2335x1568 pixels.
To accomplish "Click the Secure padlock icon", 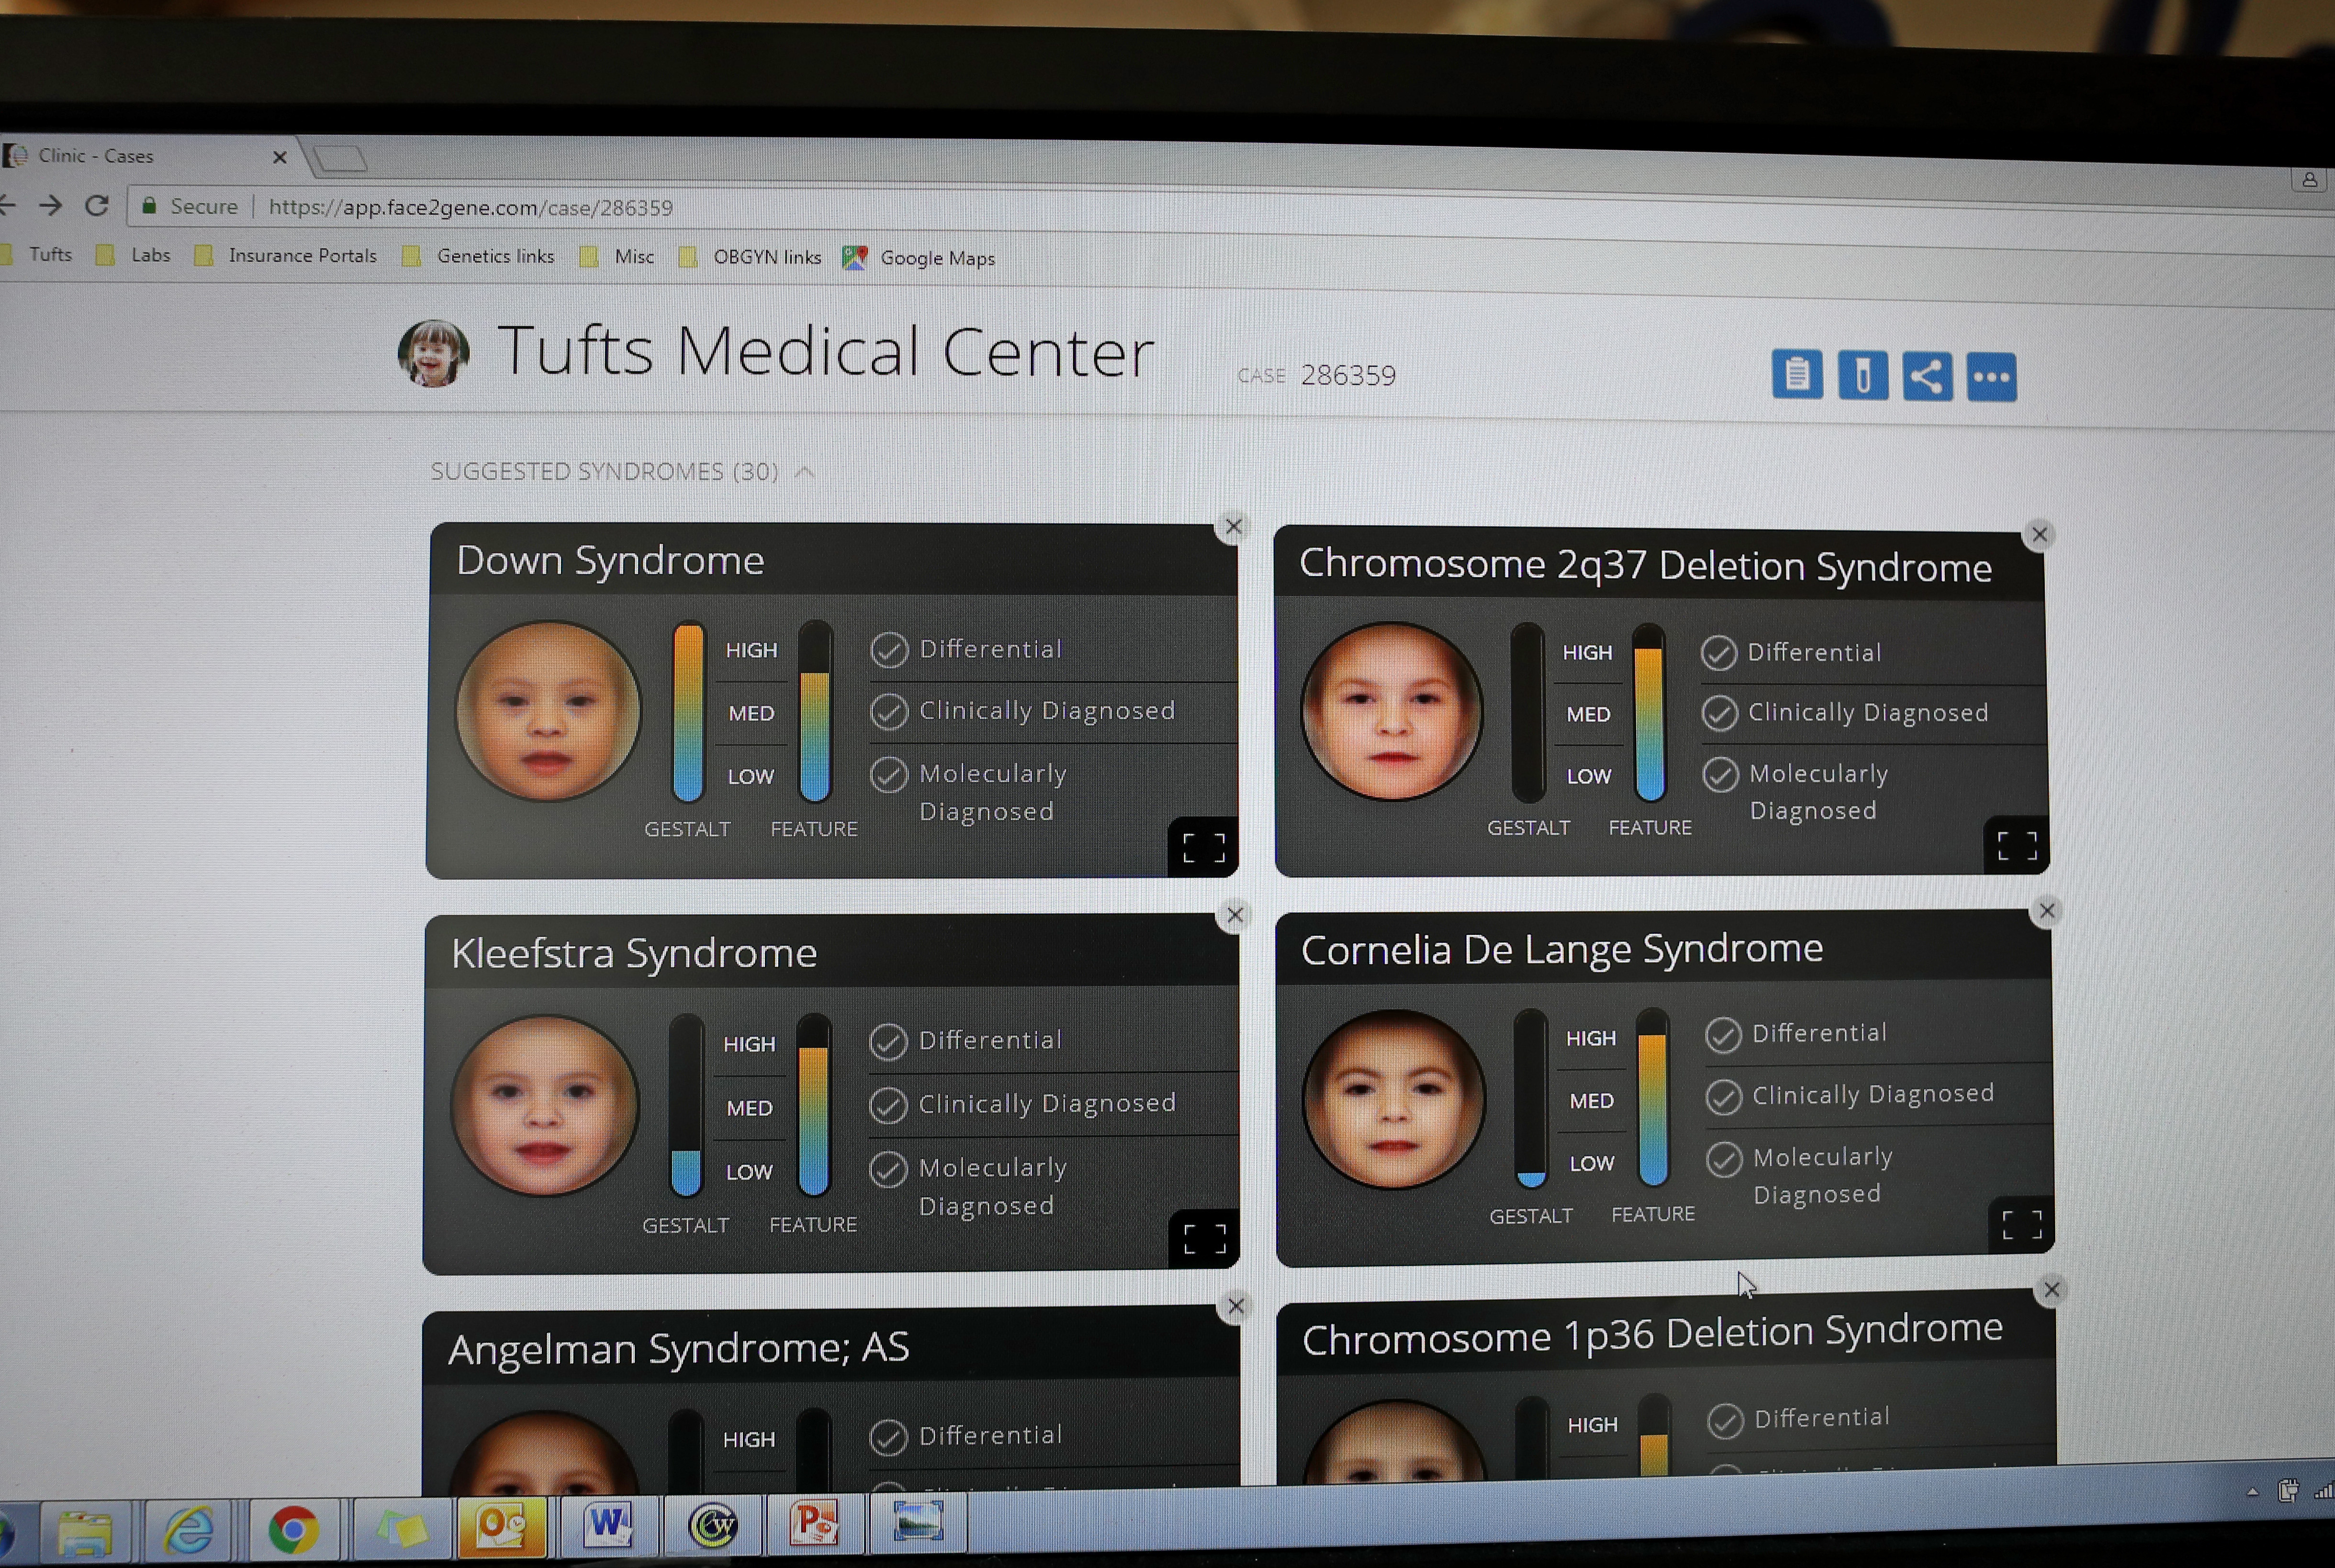I will [149, 206].
